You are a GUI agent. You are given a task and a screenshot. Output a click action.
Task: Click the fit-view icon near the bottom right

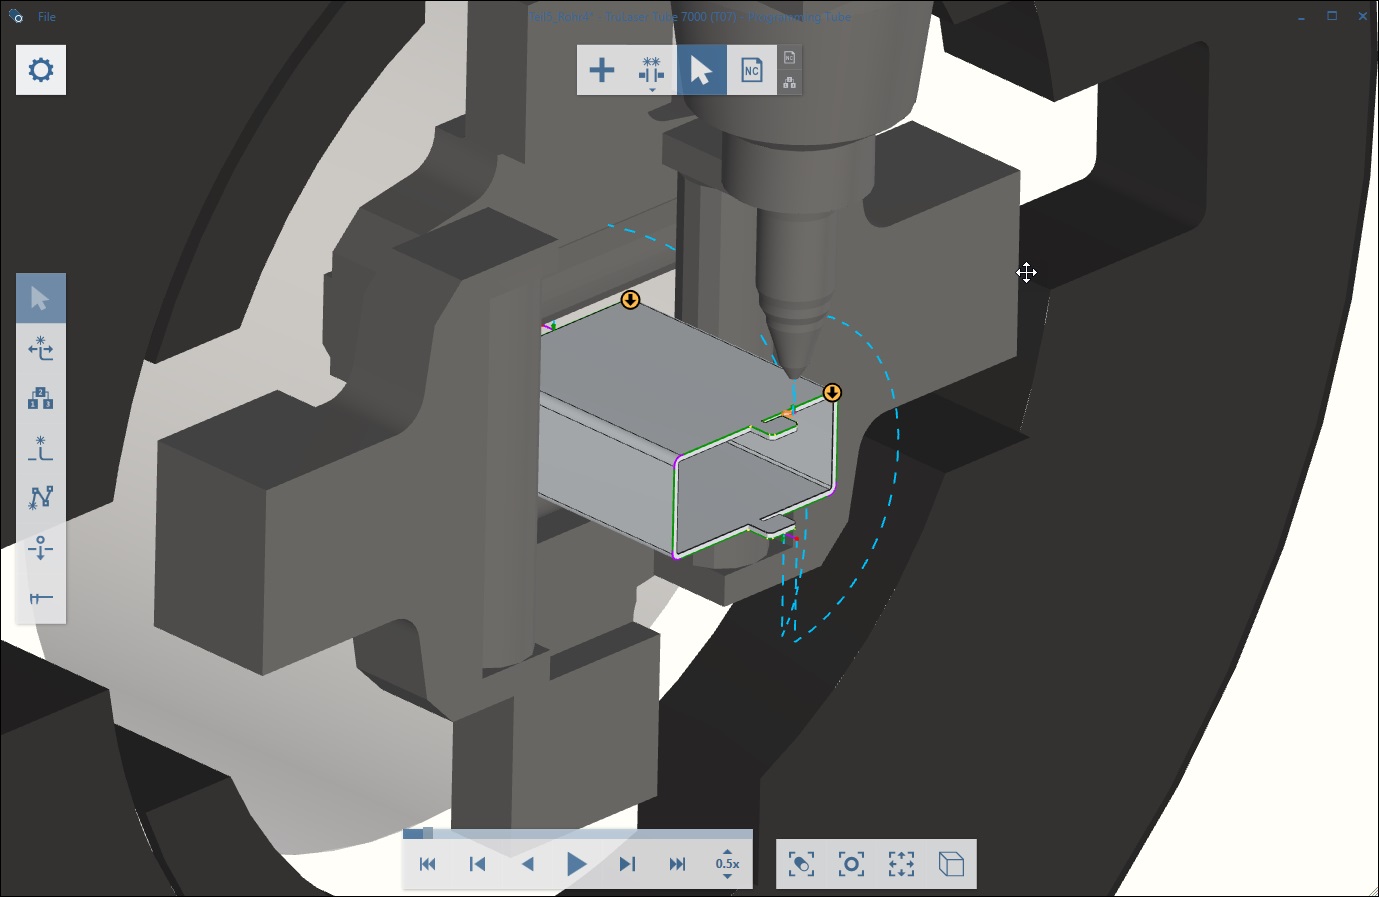pos(901,863)
